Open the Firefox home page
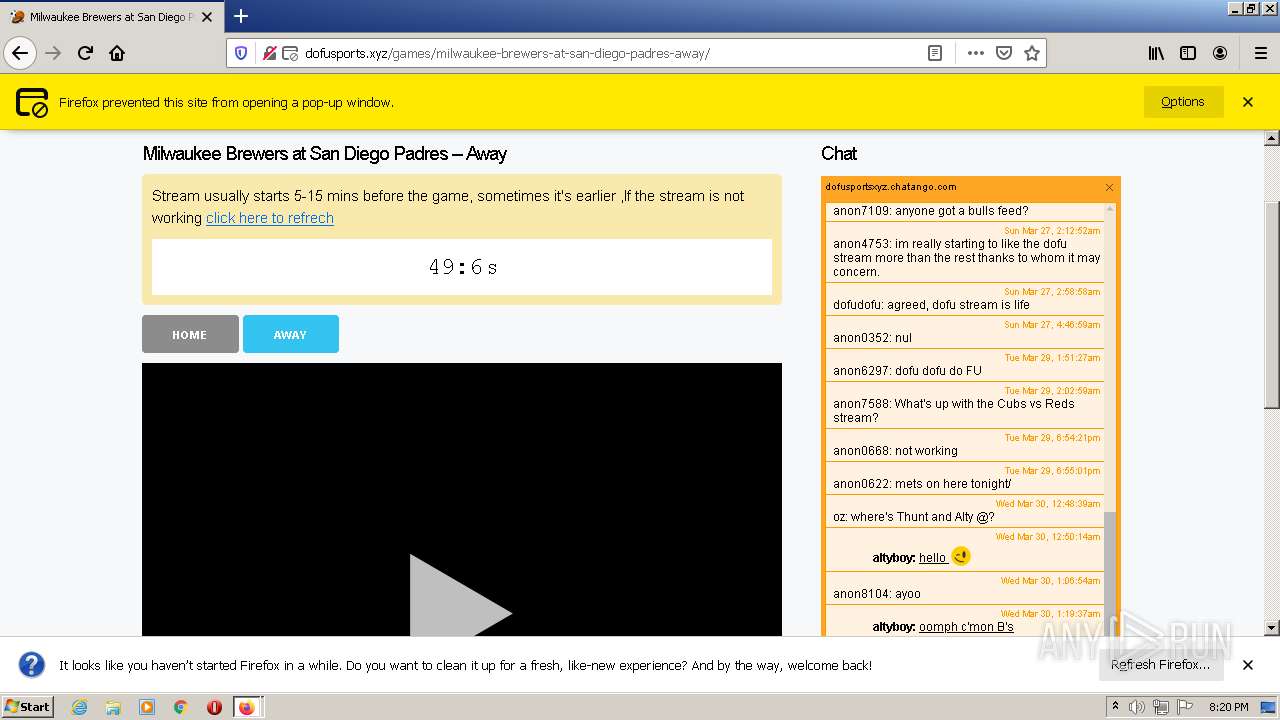Viewport: 1280px width, 720px height. (117, 53)
